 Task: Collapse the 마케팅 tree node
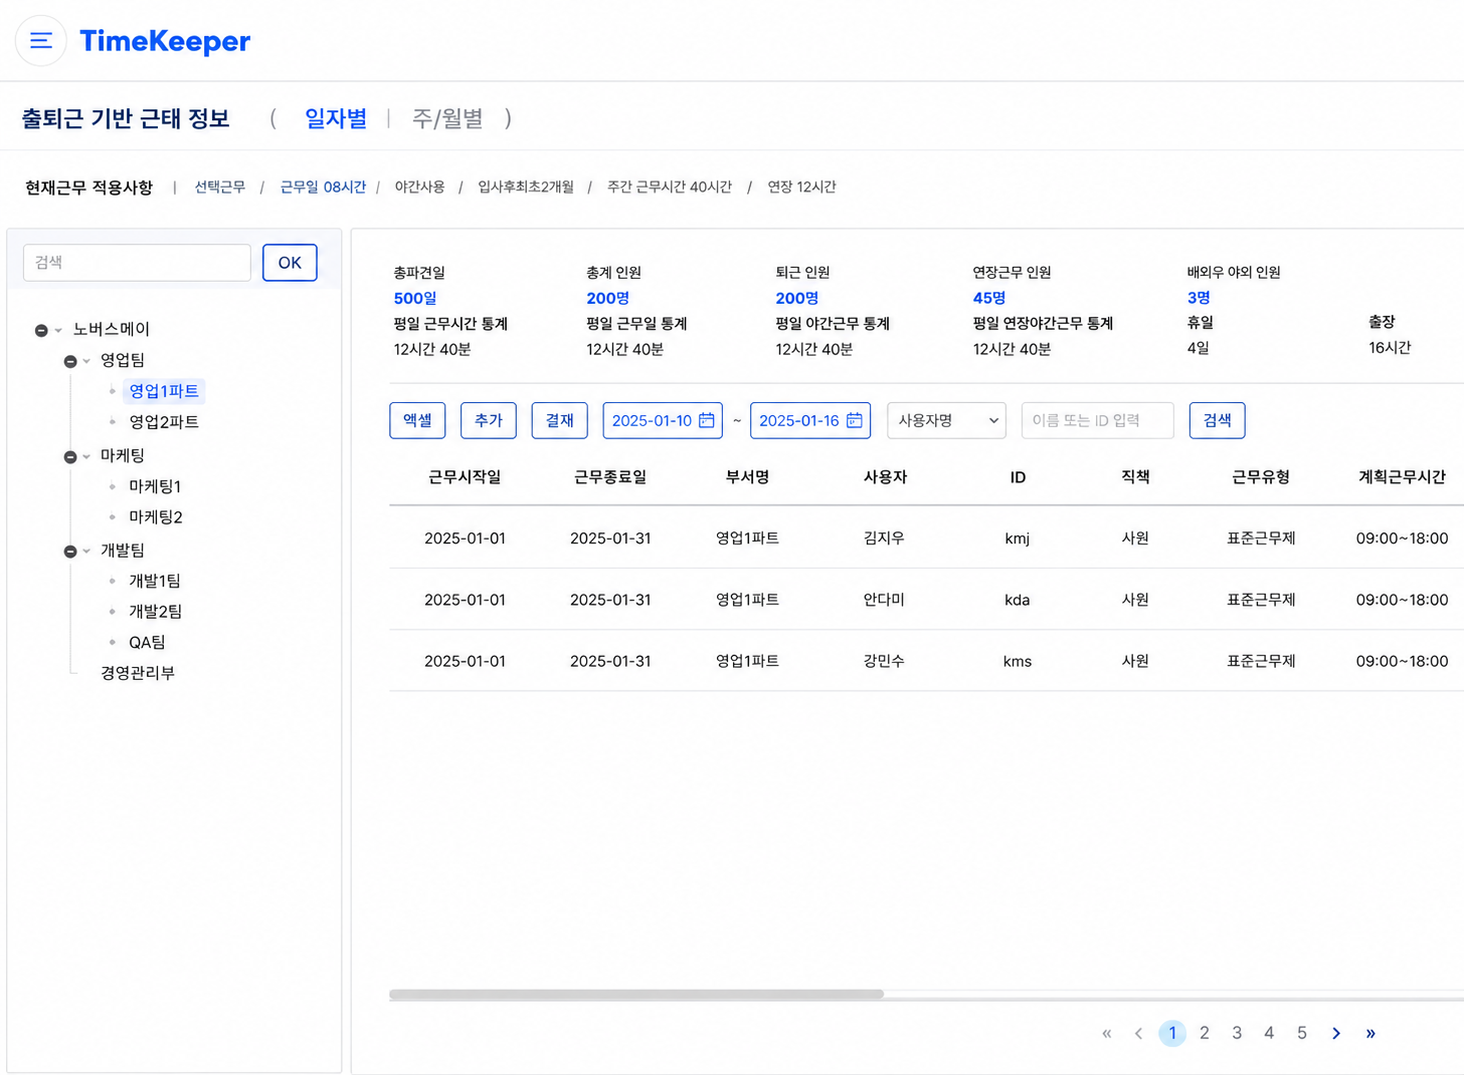point(70,457)
